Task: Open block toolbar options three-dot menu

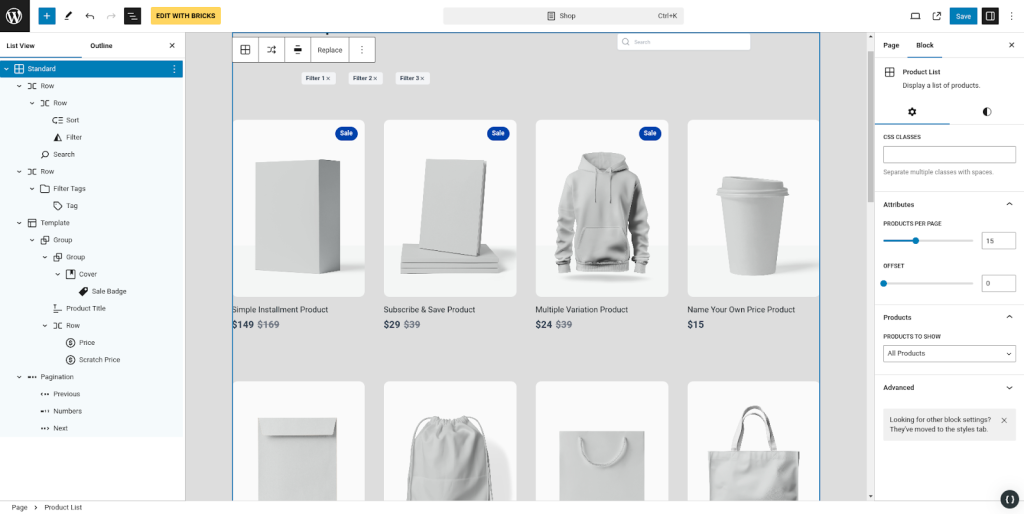Action: (362, 50)
